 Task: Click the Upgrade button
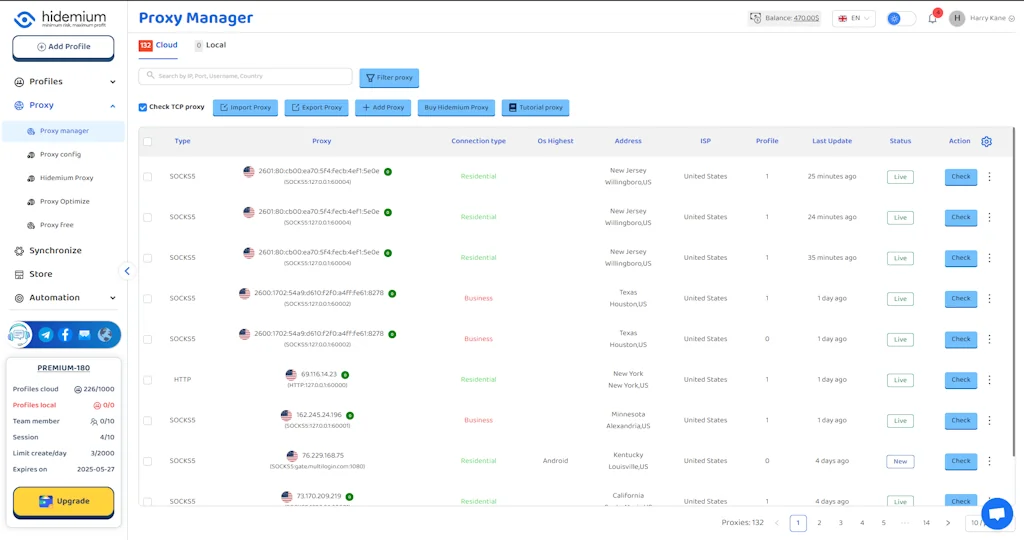click(63, 501)
